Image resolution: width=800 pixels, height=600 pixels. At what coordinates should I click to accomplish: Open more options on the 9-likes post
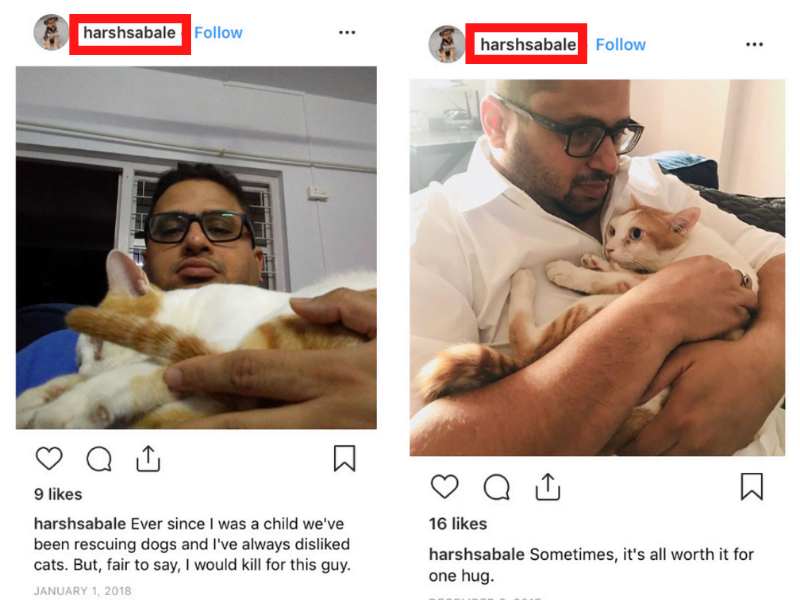pyautogui.click(x=347, y=33)
